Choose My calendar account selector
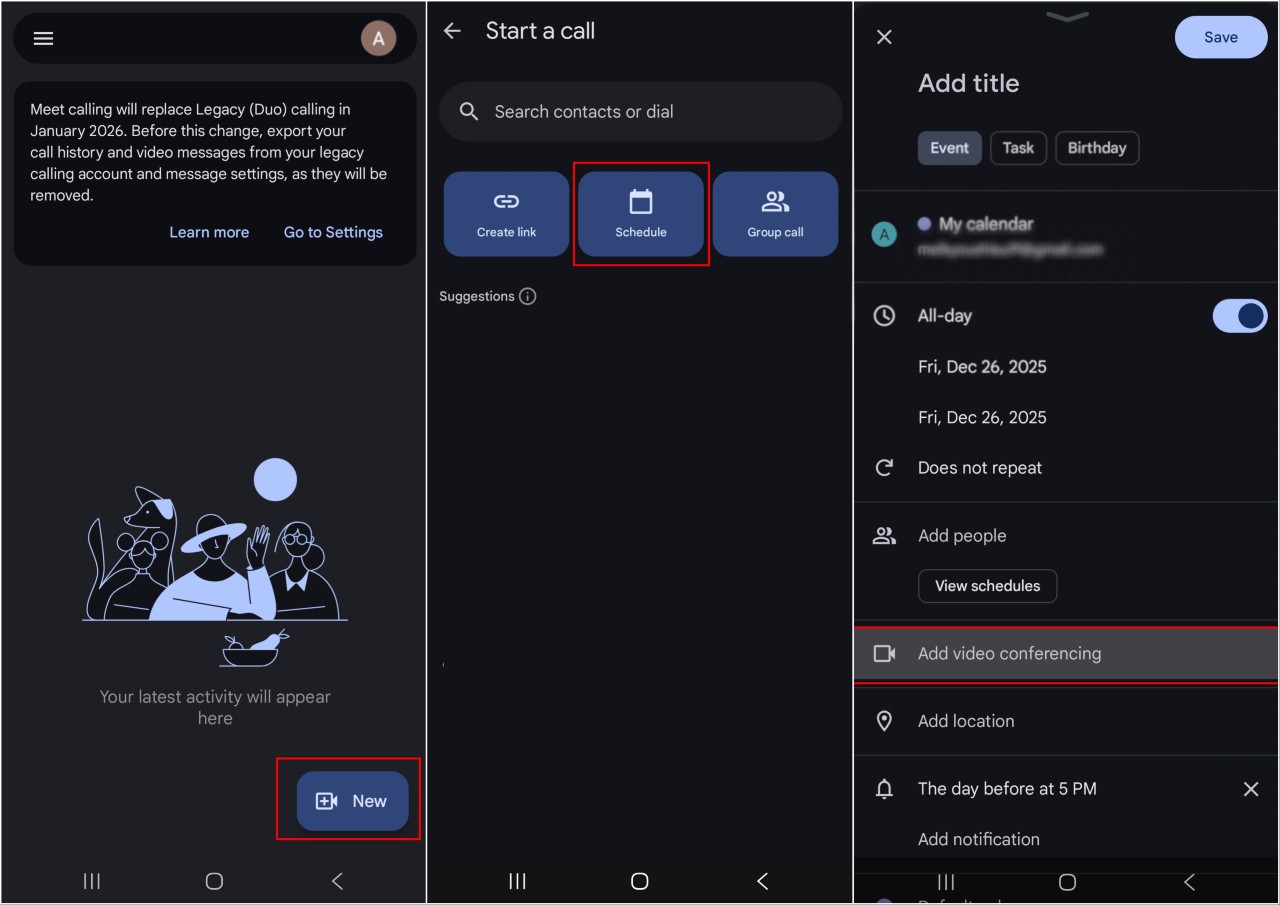The width and height of the screenshot is (1280, 905). [1010, 236]
